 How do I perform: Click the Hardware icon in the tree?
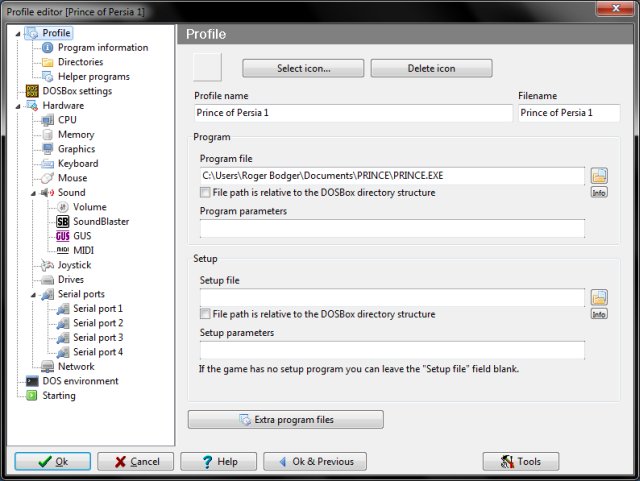coord(32,105)
